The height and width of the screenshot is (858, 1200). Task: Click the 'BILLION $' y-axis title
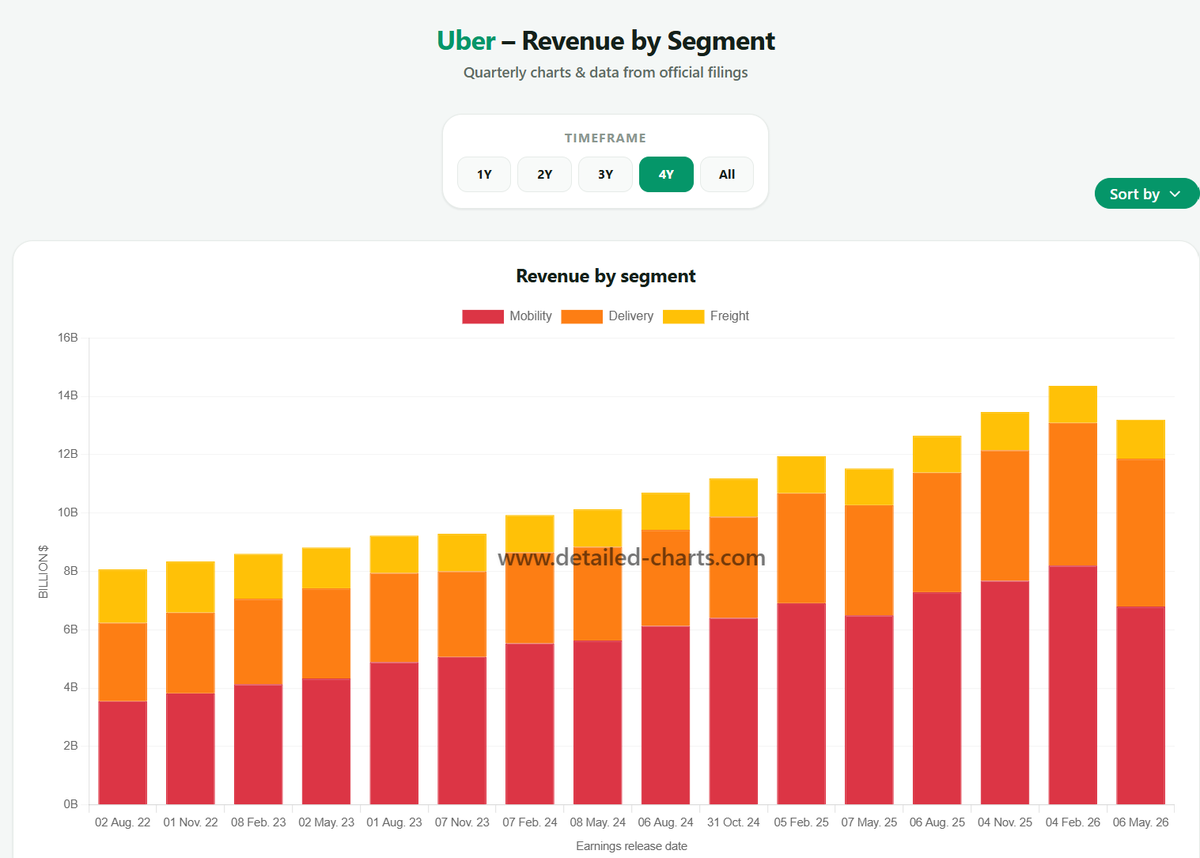43,571
